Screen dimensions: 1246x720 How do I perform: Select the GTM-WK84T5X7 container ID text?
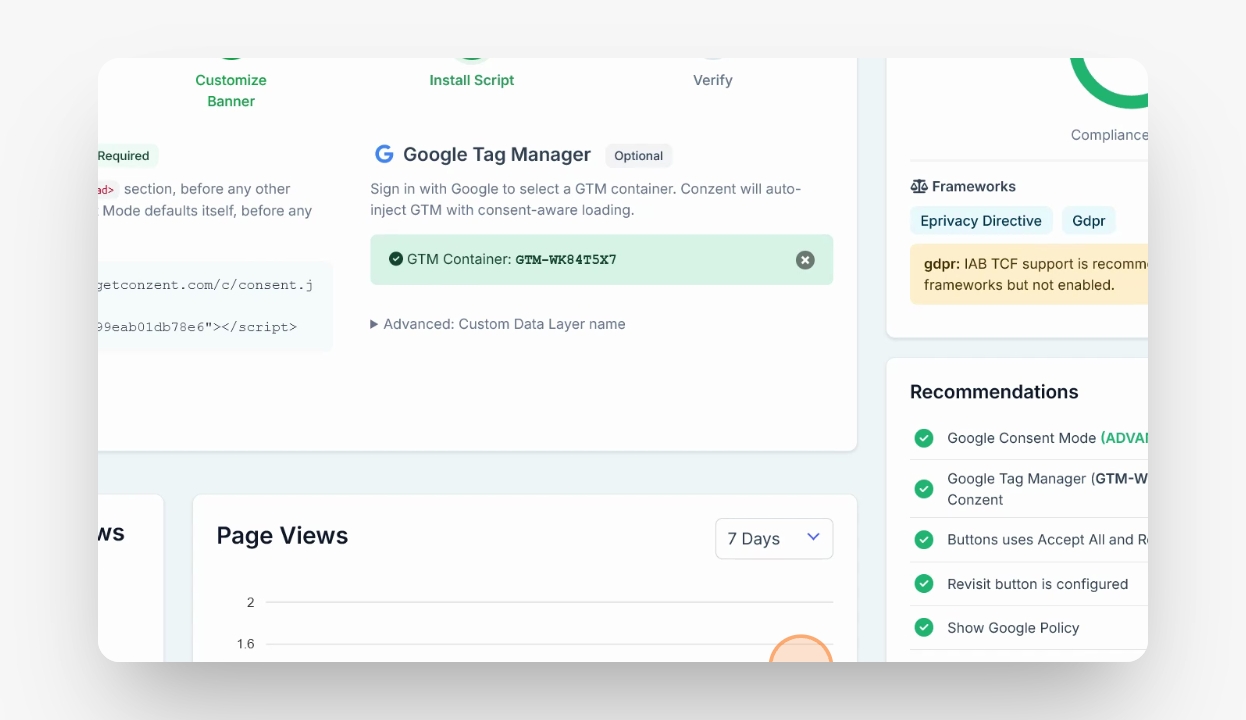pyautogui.click(x=566, y=260)
